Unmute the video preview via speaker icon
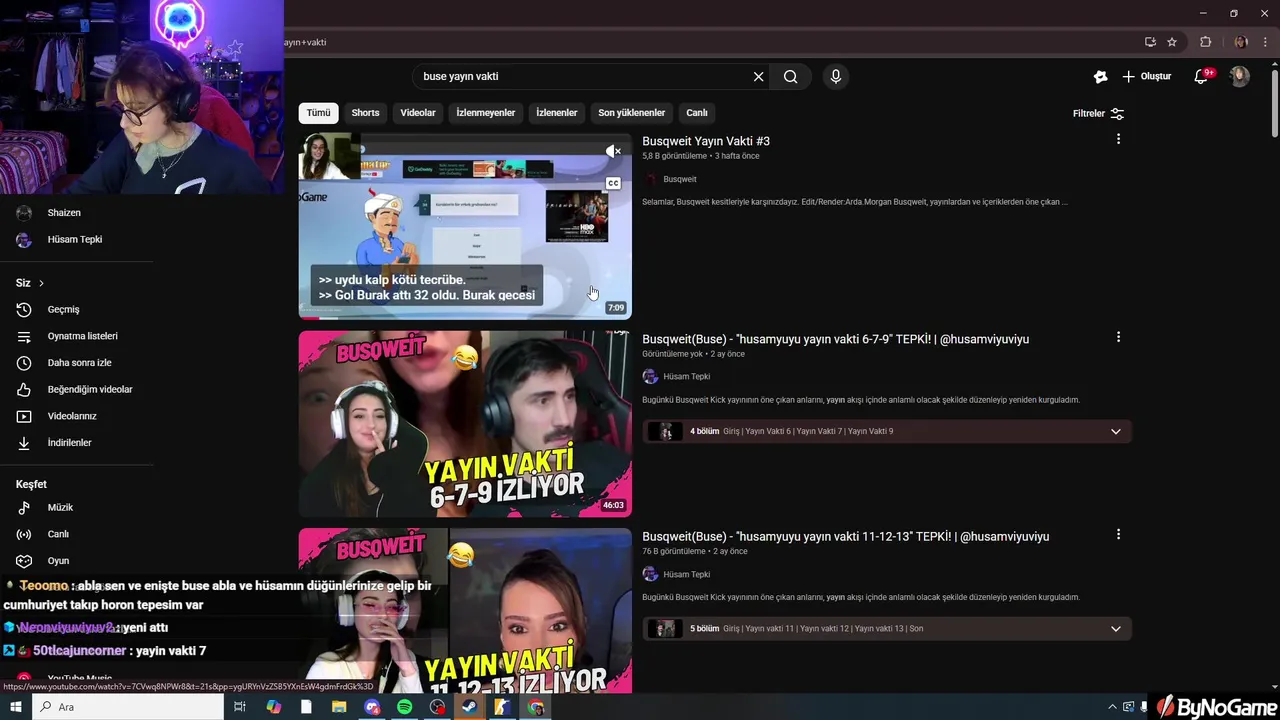Viewport: 1280px width, 720px height. [x=613, y=151]
